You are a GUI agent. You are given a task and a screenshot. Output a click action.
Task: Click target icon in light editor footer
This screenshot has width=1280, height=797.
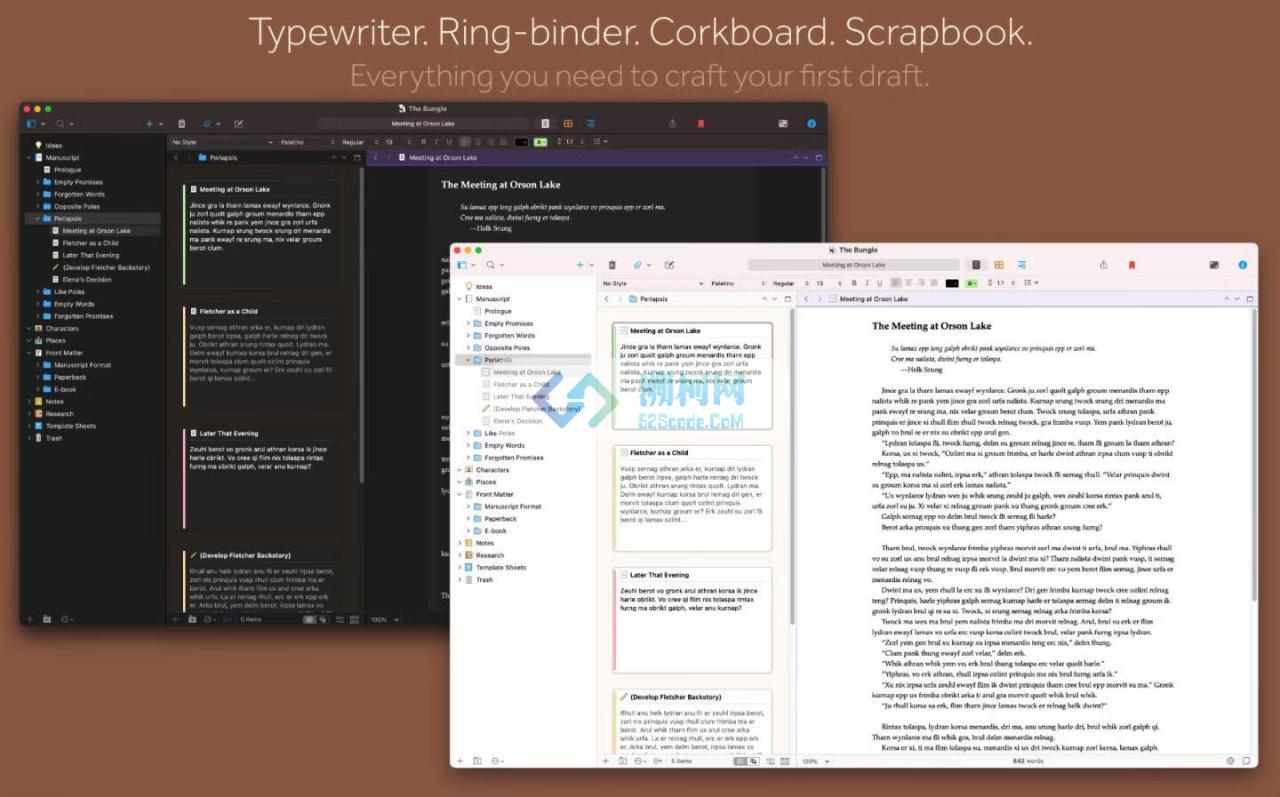1230,761
